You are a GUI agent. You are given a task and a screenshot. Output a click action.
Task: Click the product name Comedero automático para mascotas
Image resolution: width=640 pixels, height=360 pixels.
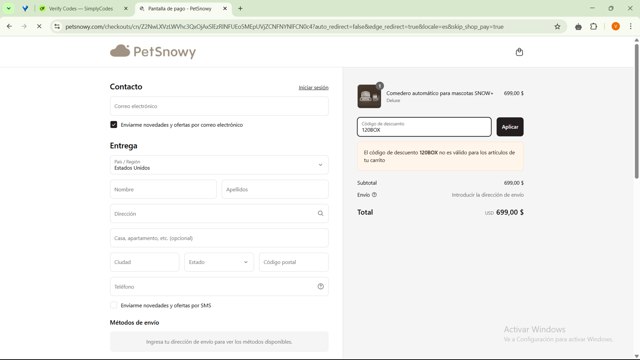(440, 93)
